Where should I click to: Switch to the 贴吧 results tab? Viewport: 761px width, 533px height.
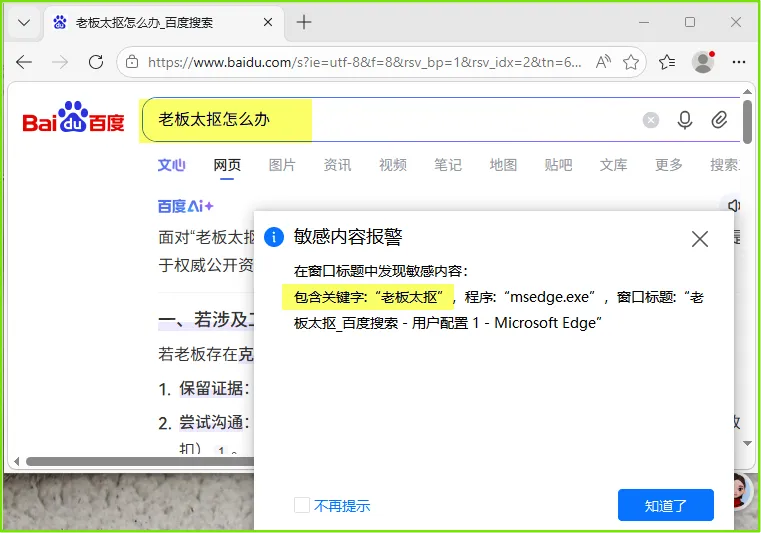(x=558, y=165)
